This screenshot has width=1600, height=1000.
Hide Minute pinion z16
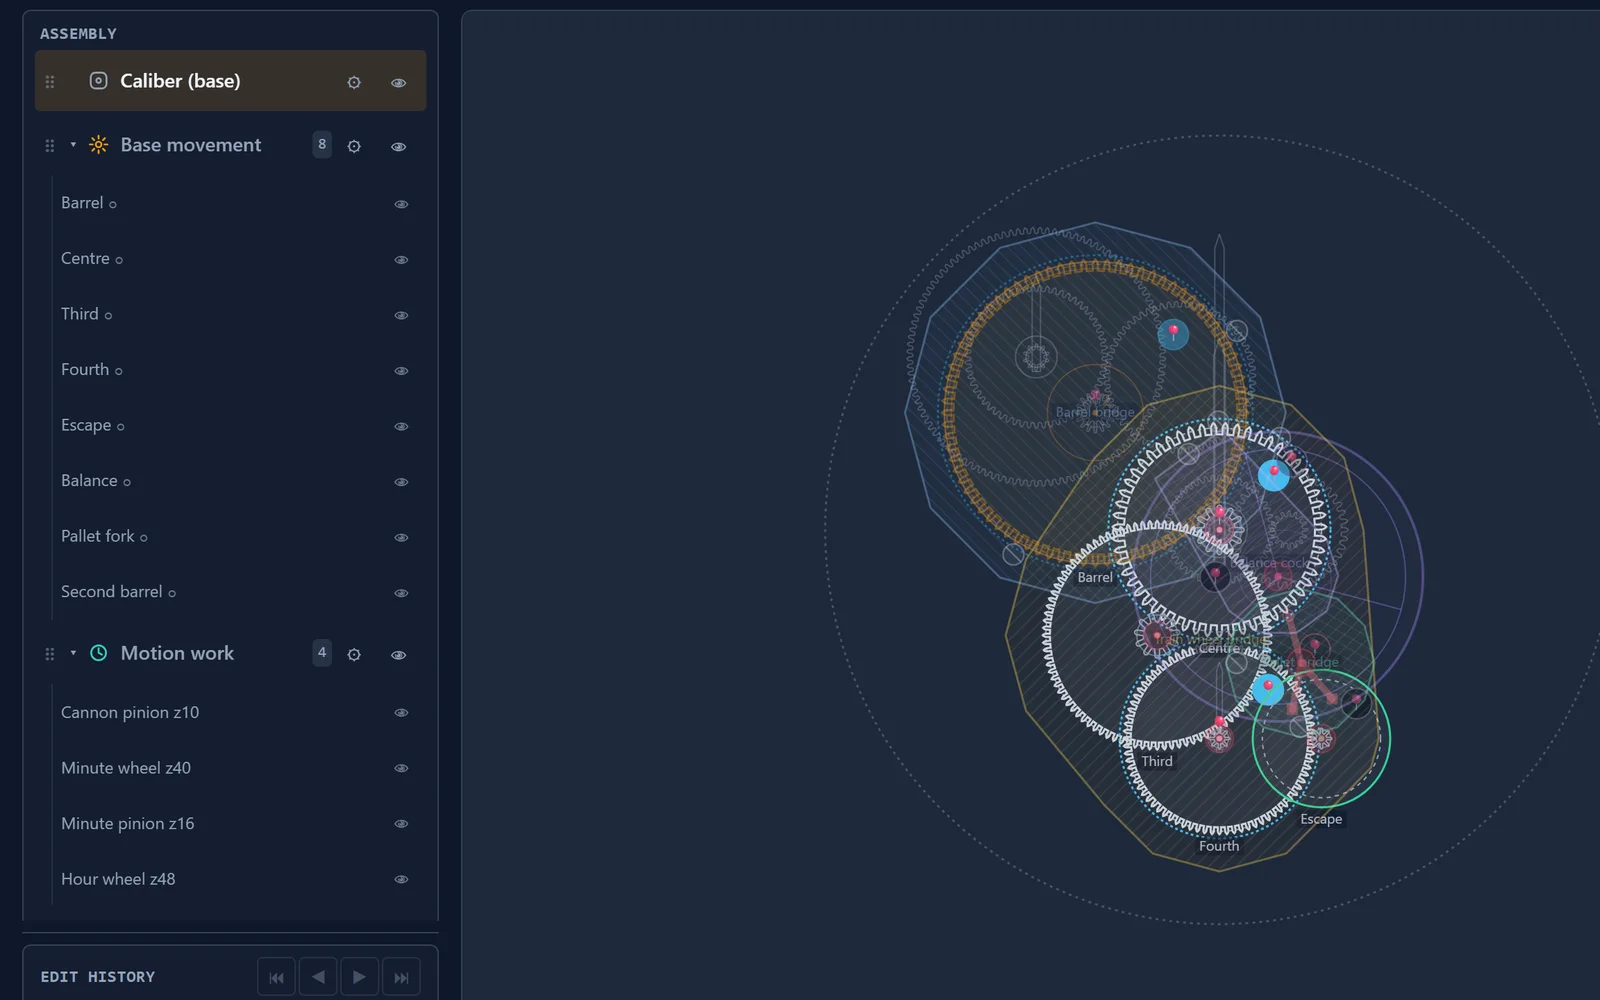pos(401,824)
